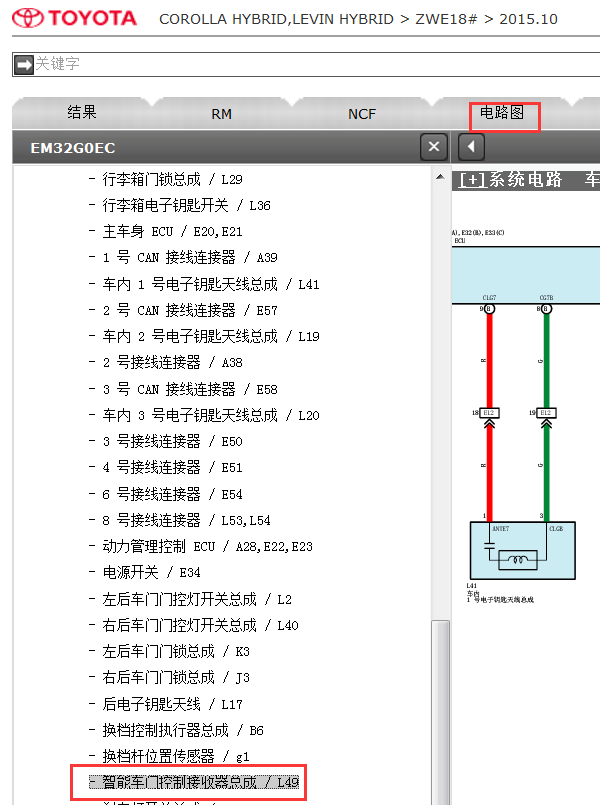600x805 pixels.
Task: Select 2 号 CAN 接线连接器 / E57
Action: click(189, 310)
